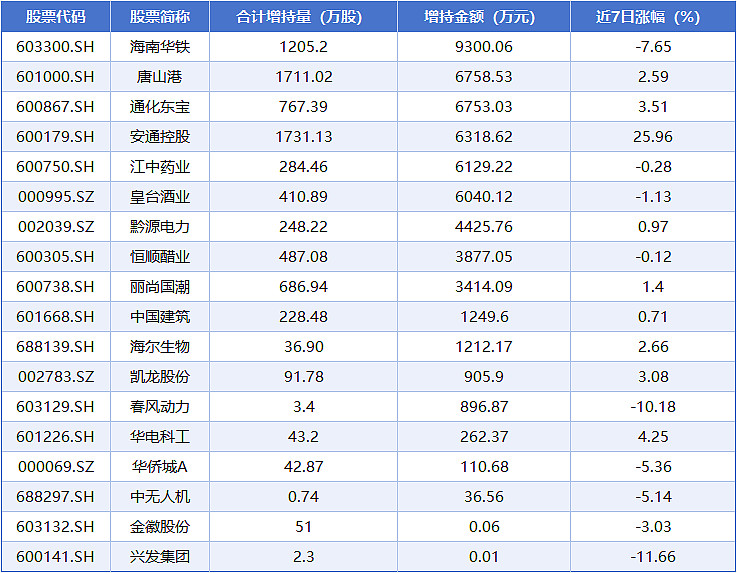Click the -10.18 percent change cell
Screen dimensions: 737x573
point(653,407)
